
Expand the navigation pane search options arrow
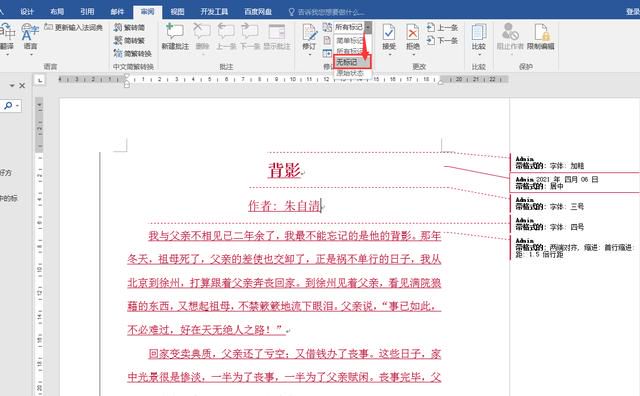[18, 106]
